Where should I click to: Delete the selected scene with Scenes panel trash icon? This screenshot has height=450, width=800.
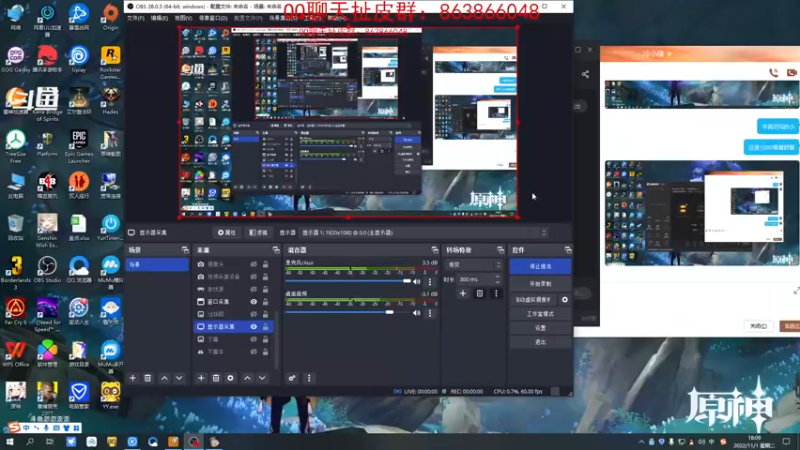(x=147, y=378)
